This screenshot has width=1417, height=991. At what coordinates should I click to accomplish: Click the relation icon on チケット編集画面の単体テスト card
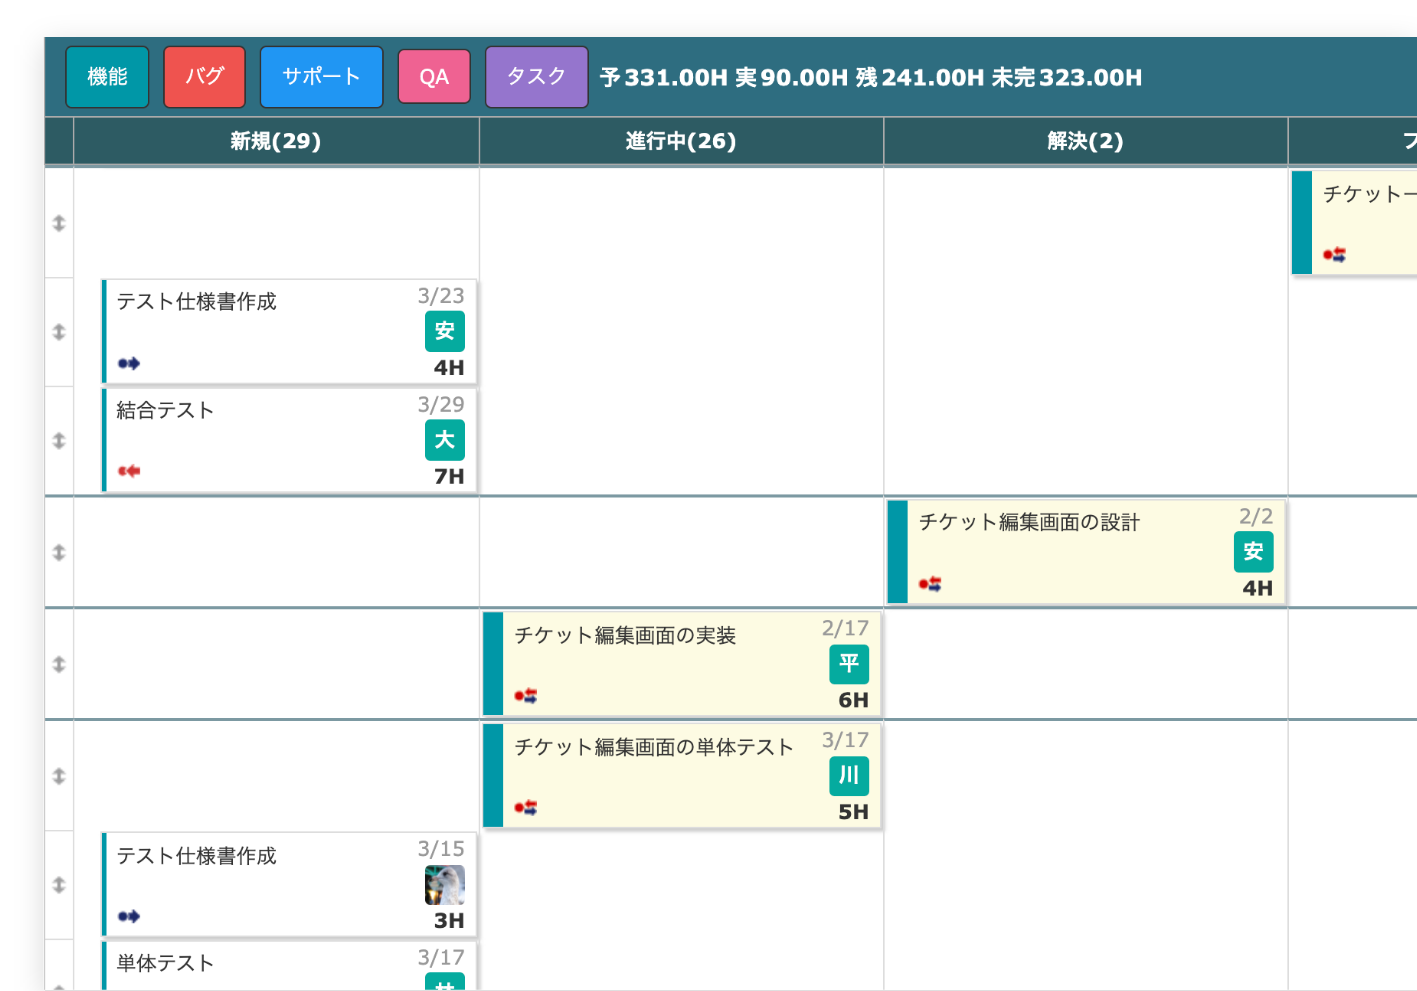[x=526, y=808]
